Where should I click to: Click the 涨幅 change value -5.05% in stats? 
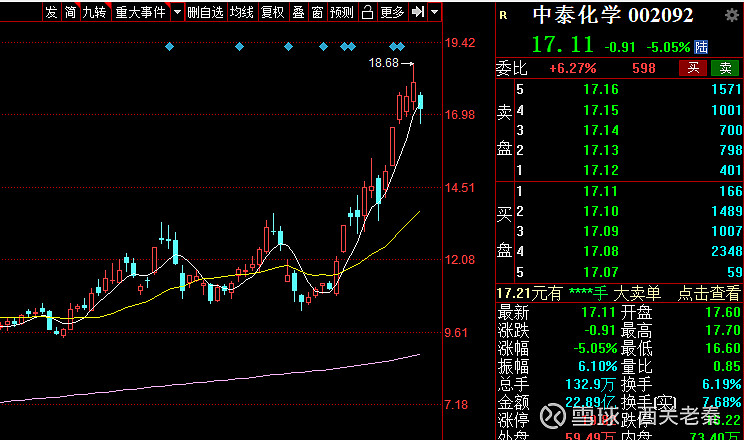point(595,348)
